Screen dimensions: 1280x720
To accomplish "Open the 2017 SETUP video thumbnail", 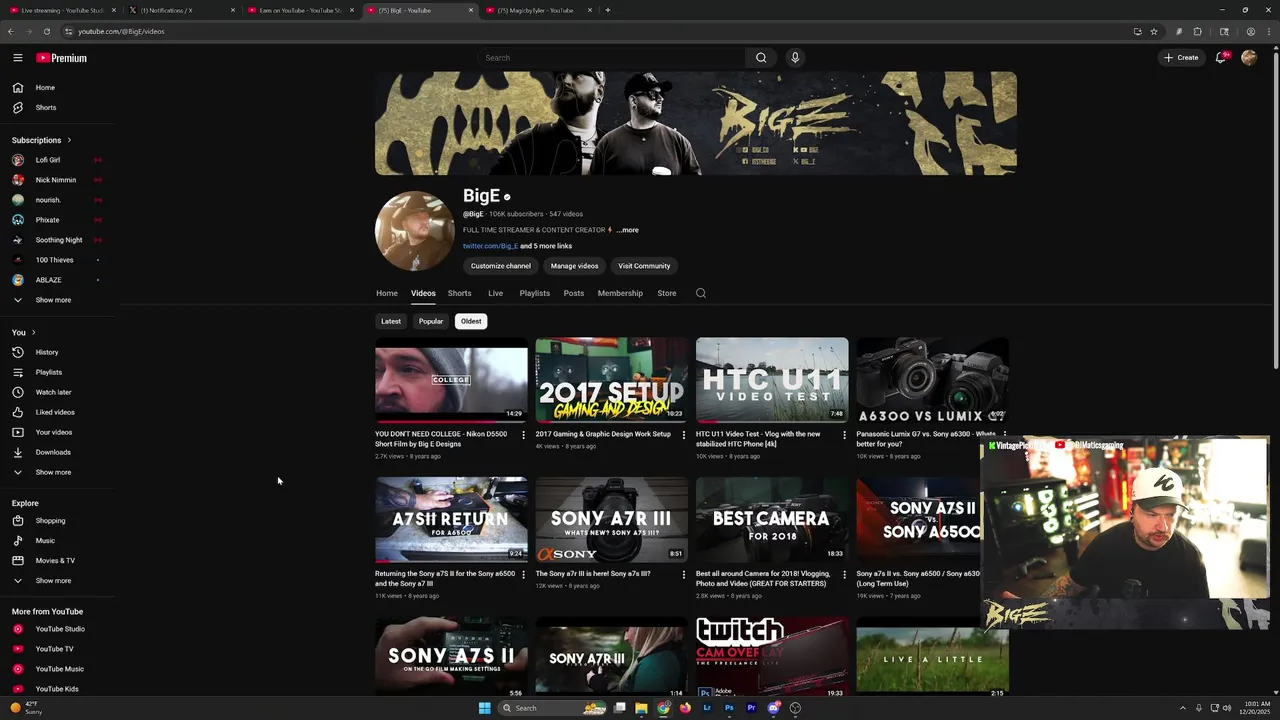I will 611,380.
